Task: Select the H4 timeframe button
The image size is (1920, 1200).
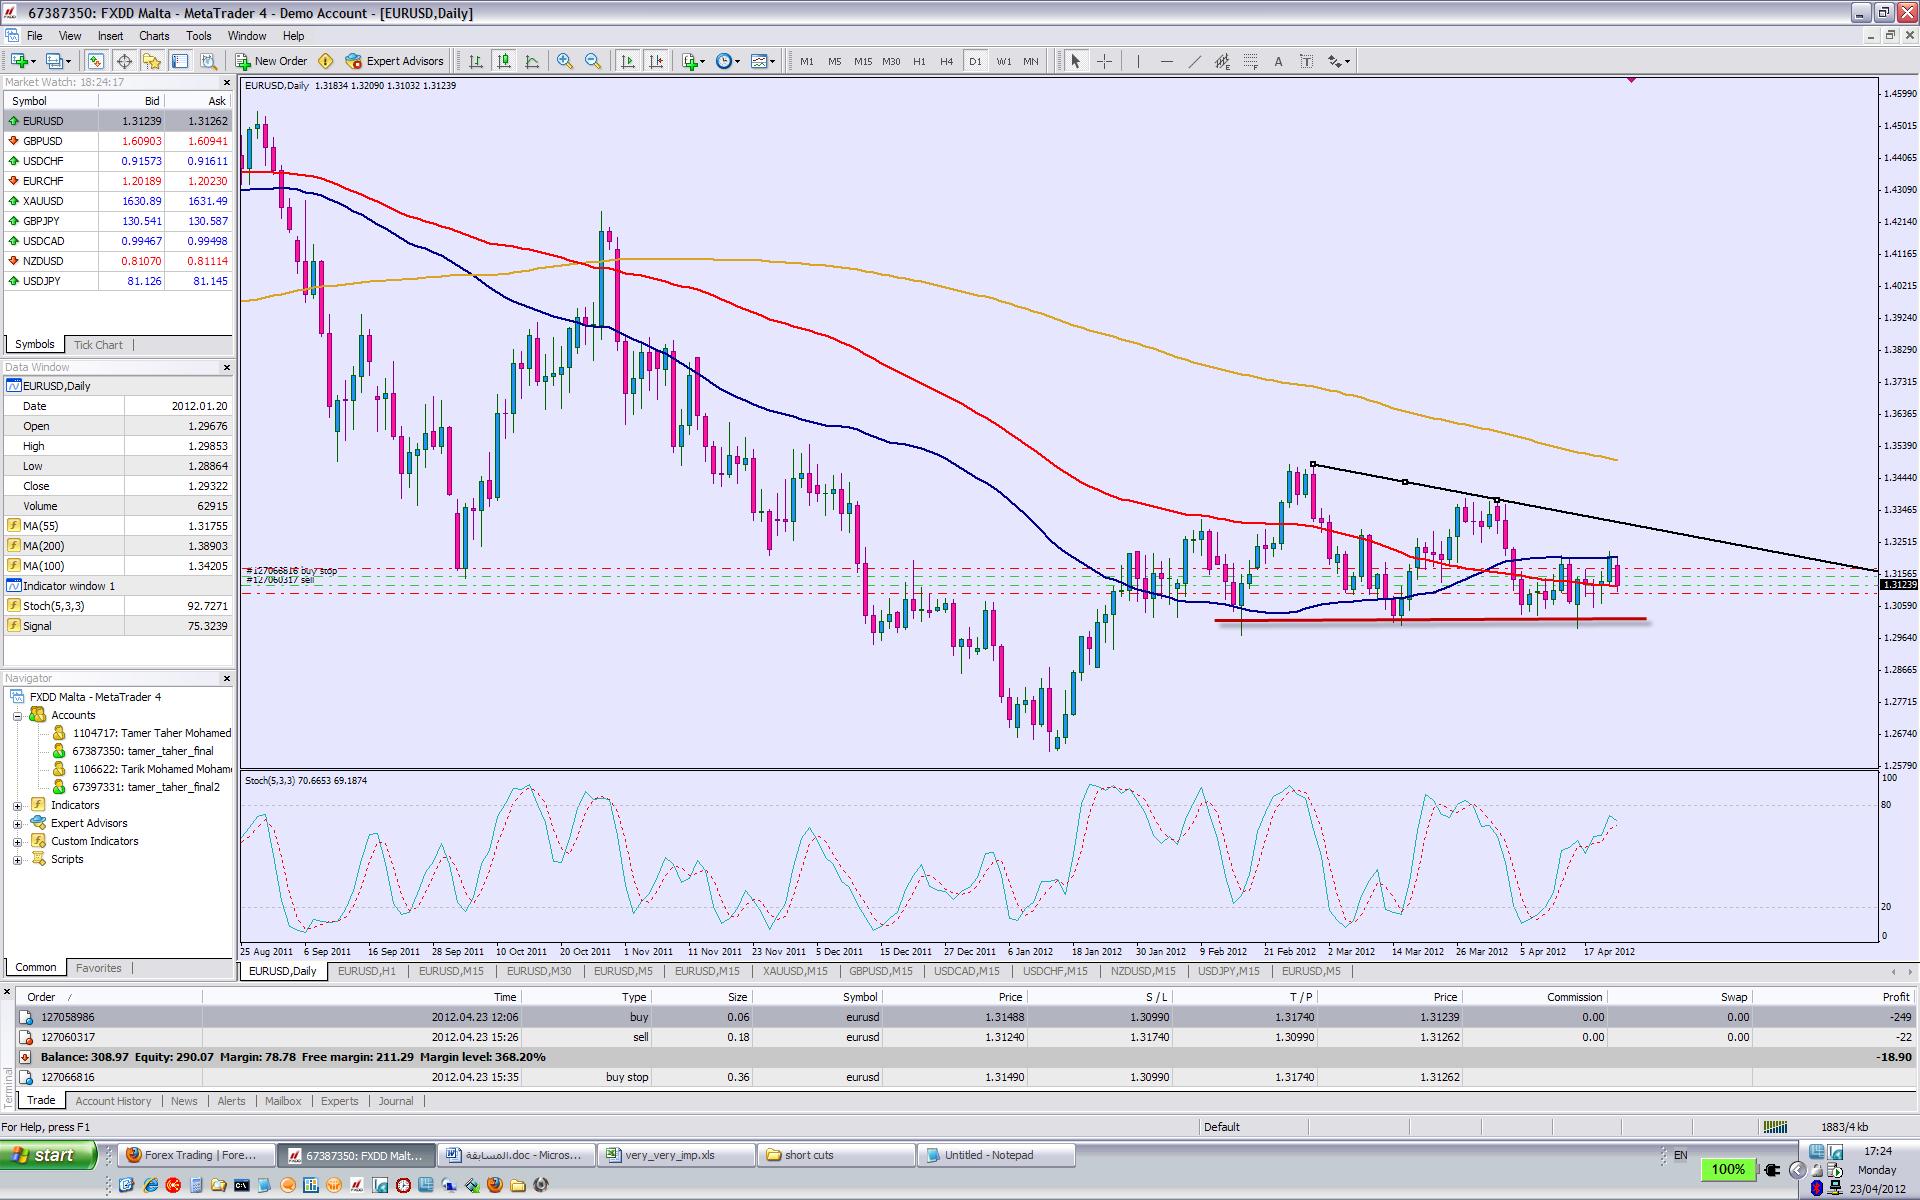Action: [947, 61]
